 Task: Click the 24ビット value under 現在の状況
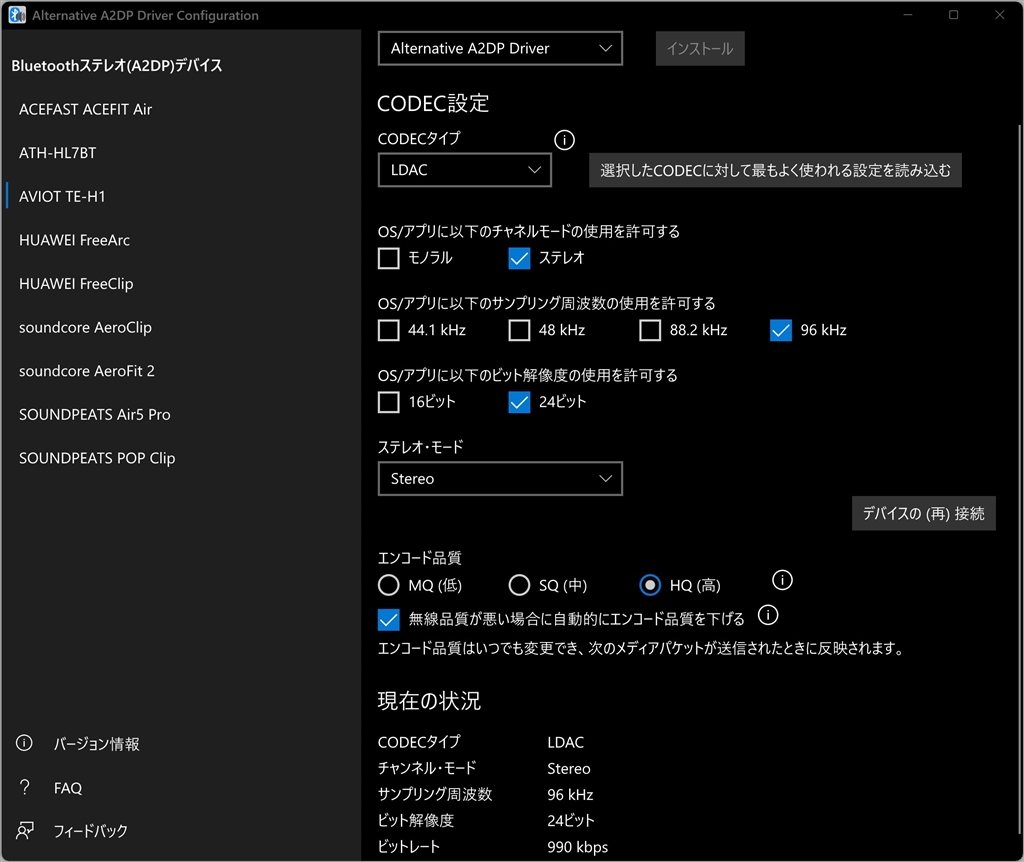(x=571, y=821)
